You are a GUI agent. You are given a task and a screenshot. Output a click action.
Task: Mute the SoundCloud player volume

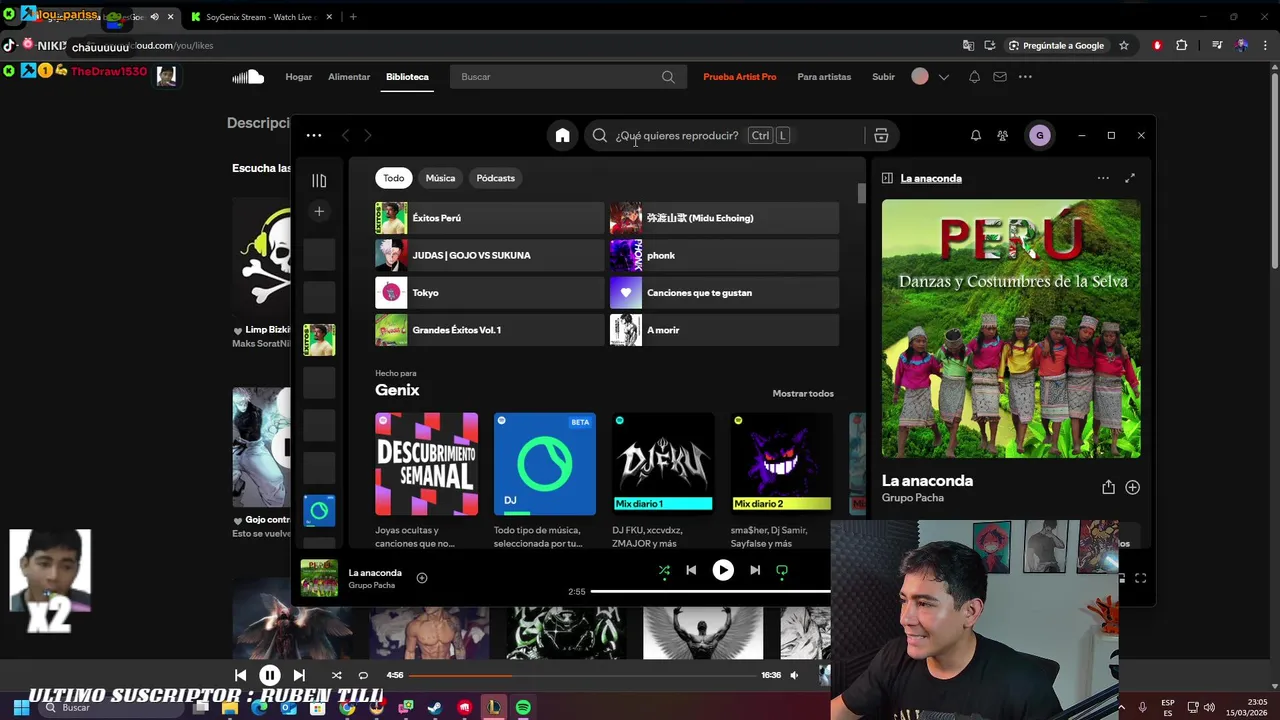(794, 675)
